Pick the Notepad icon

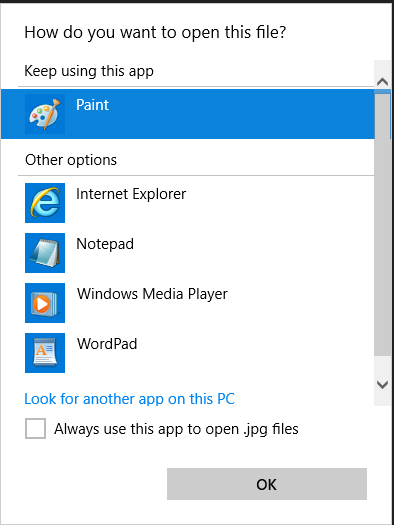click(x=45, y=253)
